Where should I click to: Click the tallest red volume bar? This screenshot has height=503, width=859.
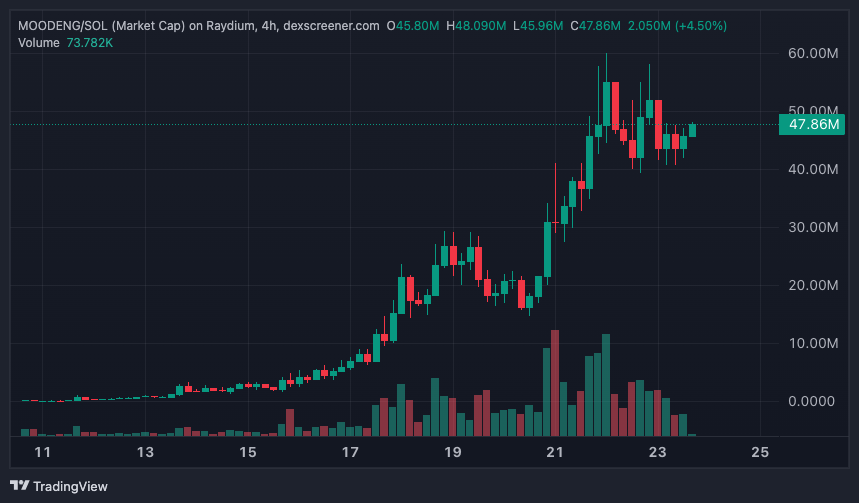pos(555,385)
